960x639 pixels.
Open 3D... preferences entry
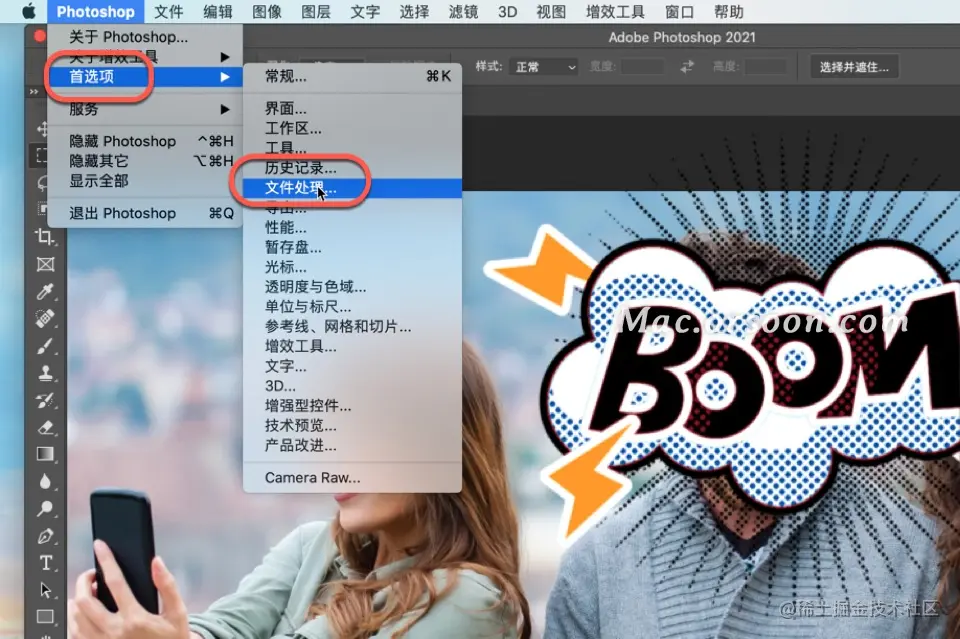(x=352, y=386)
